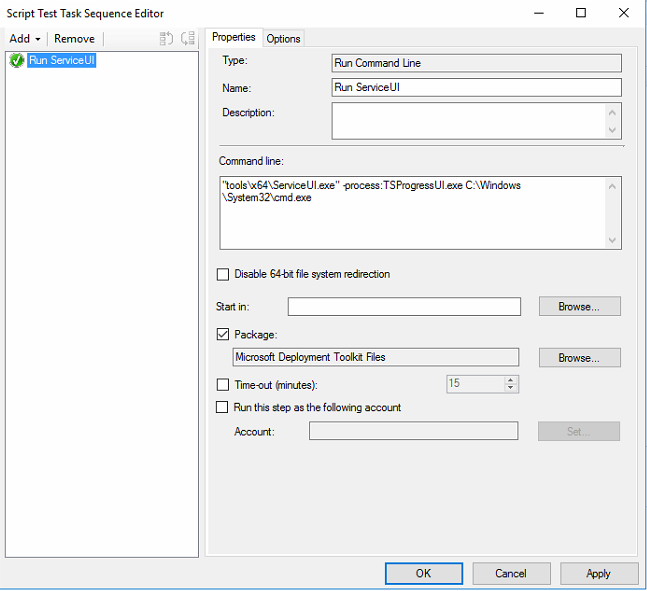Enable the Time-out (minutes) checkbox
Image resolution: width=647 pixels, height=591 pixels.
[223, 384]
